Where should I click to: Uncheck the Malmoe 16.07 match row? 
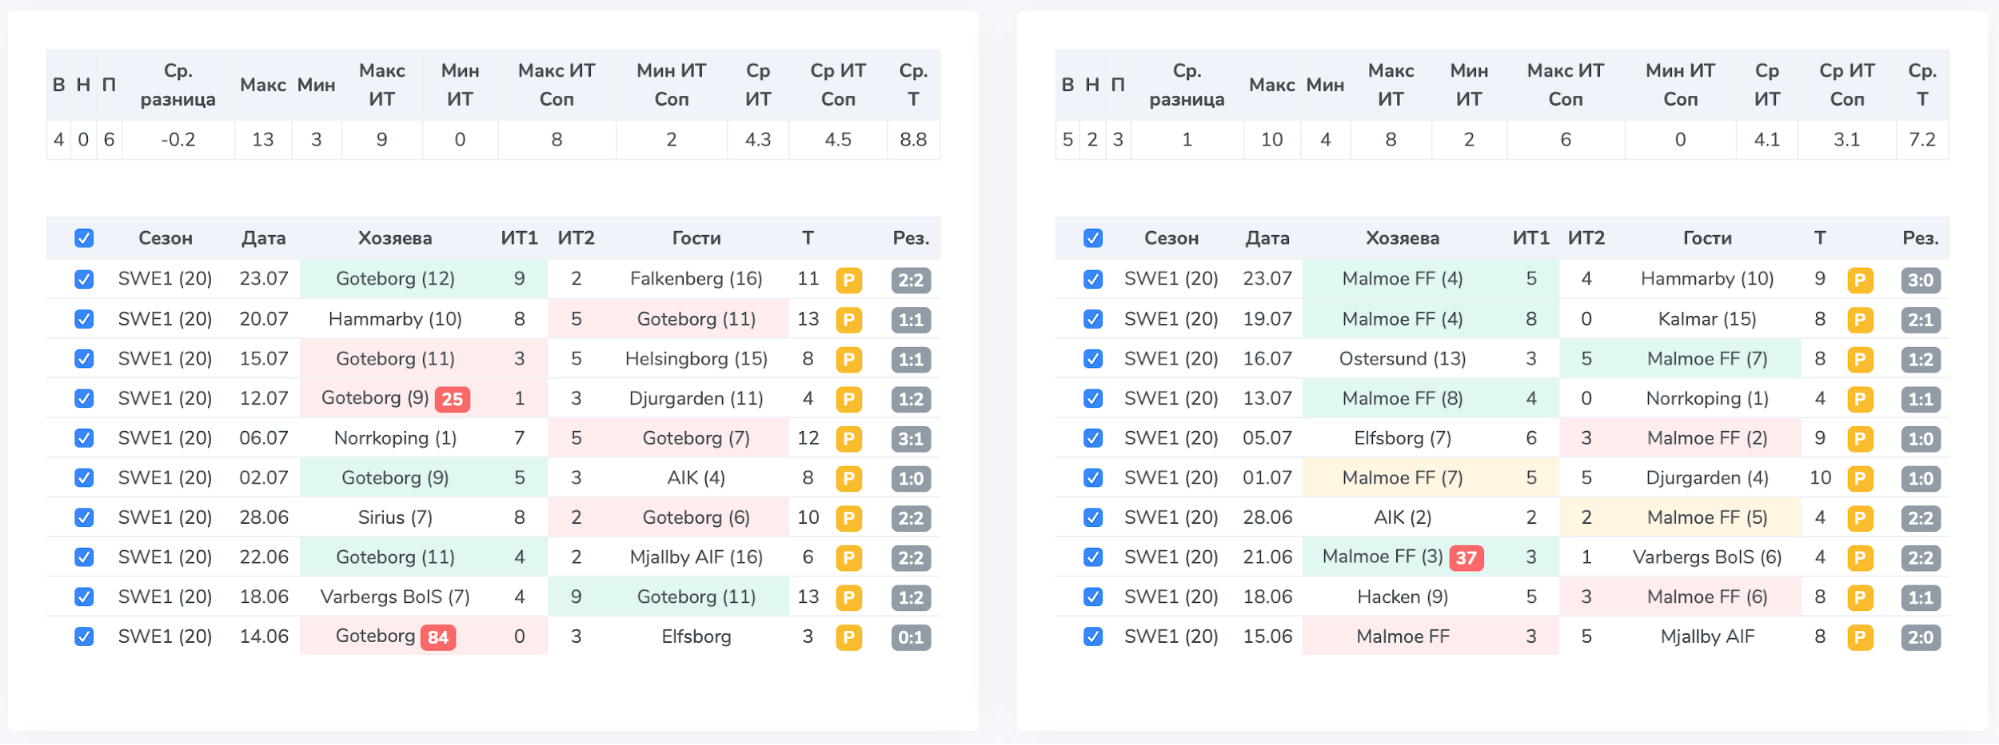click(x=1093, y=358)
